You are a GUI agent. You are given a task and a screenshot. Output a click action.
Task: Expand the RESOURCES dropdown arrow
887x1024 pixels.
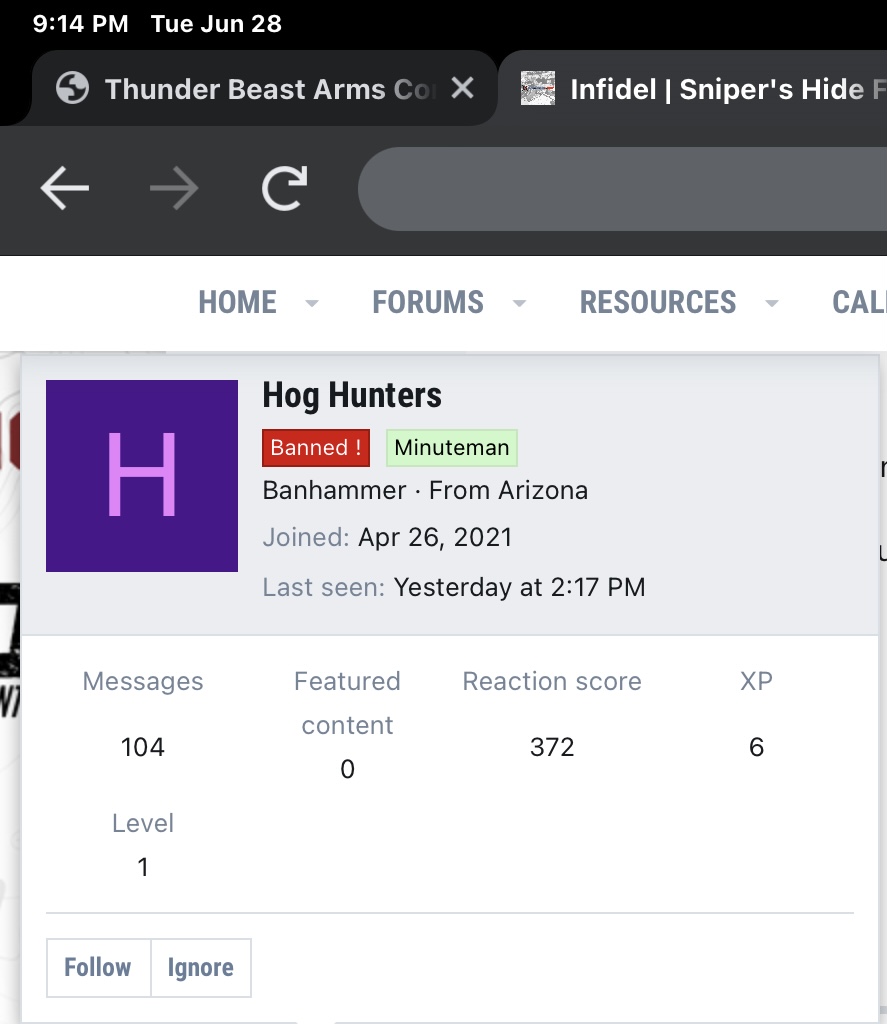pyautogui.click(x=772, y=303)
